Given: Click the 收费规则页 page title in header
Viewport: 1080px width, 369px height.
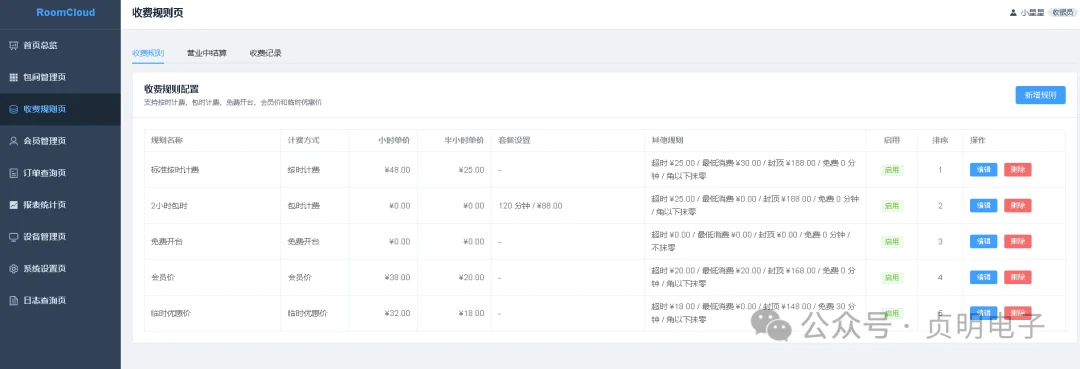Looking at the screenshot, I should click(158, 13).
